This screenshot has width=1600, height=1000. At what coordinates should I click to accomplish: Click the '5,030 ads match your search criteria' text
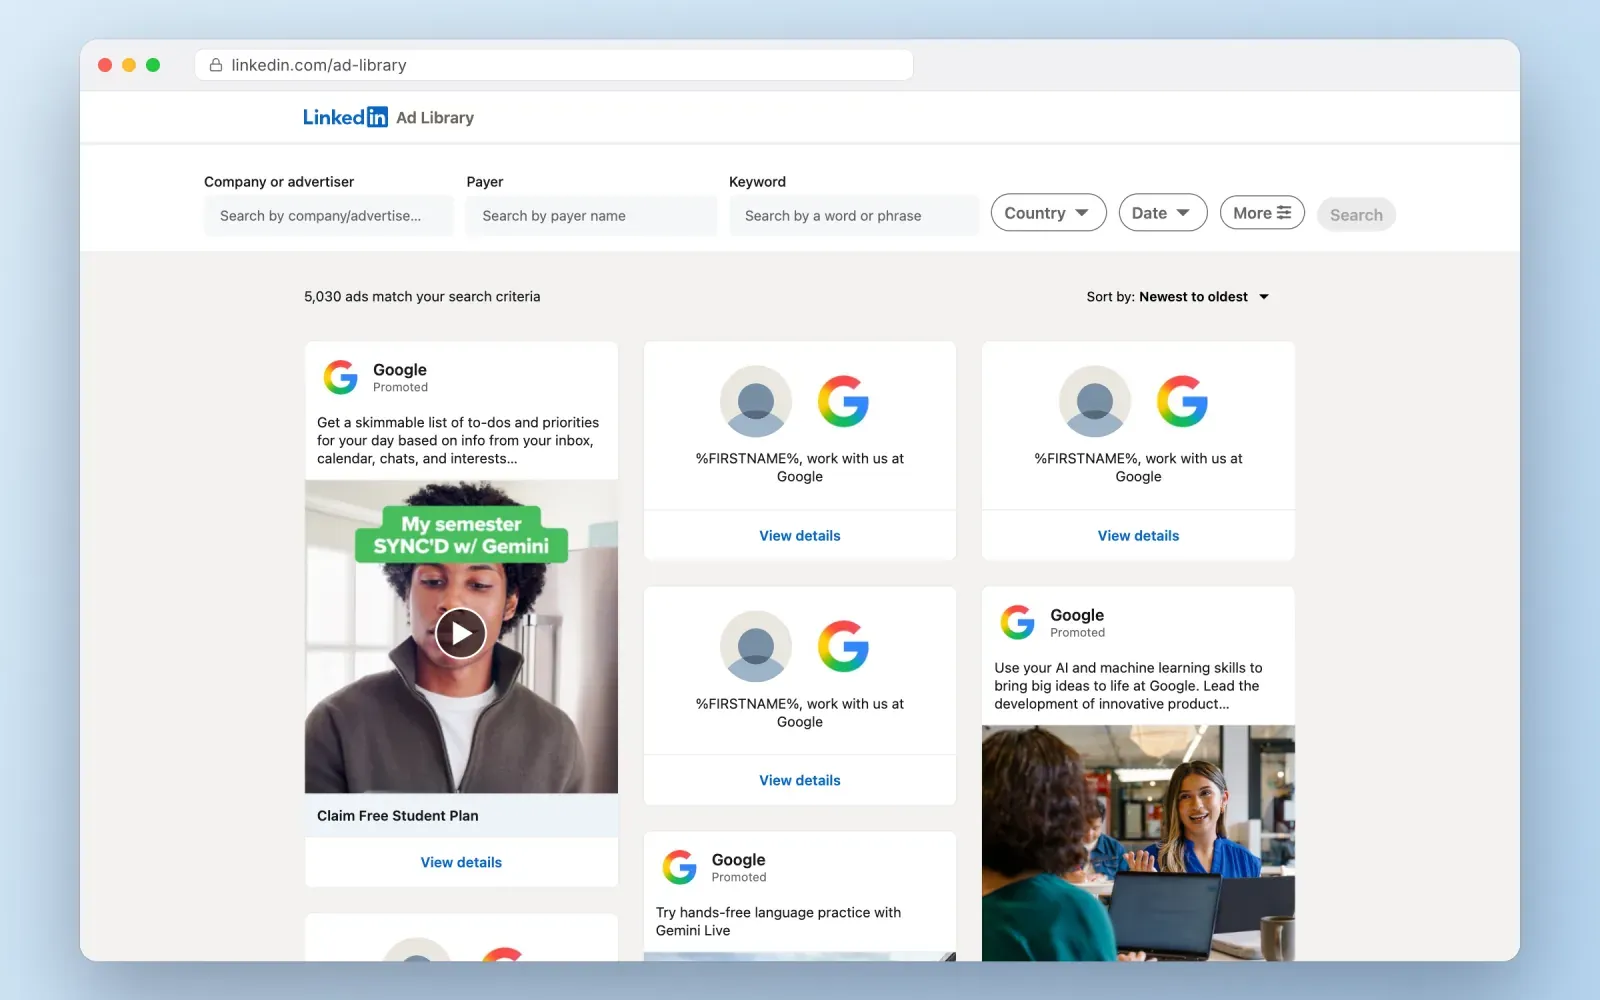point(422,297)
